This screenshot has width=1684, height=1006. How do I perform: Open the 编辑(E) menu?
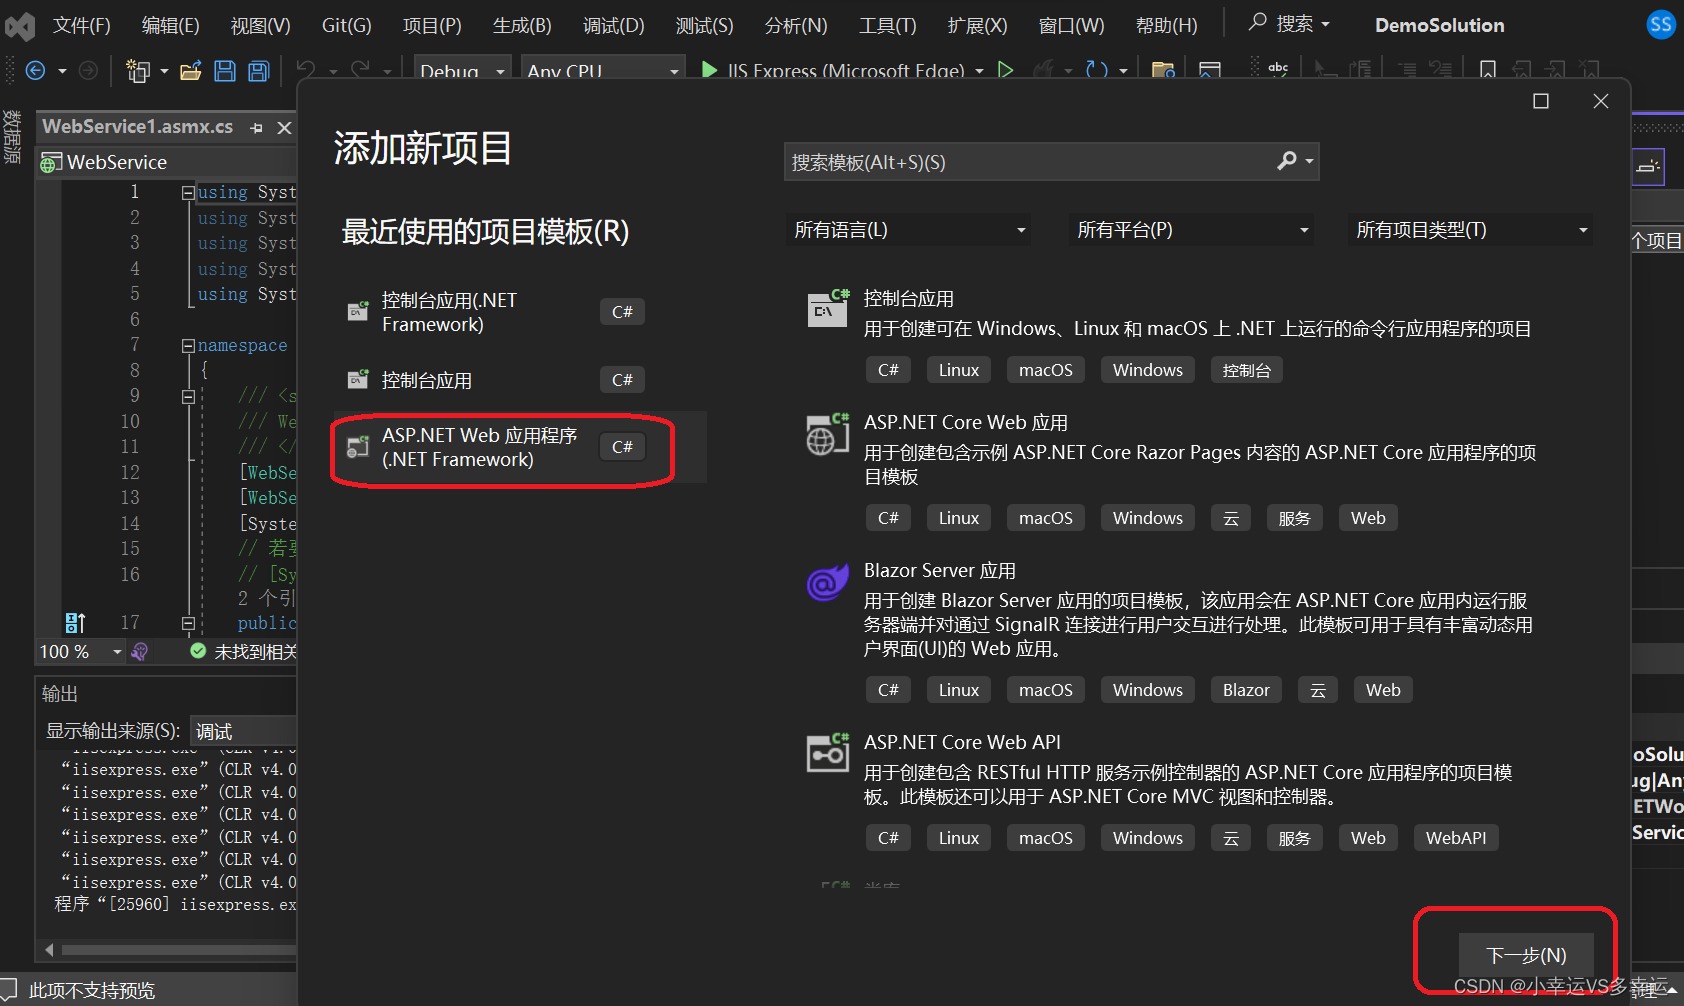[x=171, y=26]
